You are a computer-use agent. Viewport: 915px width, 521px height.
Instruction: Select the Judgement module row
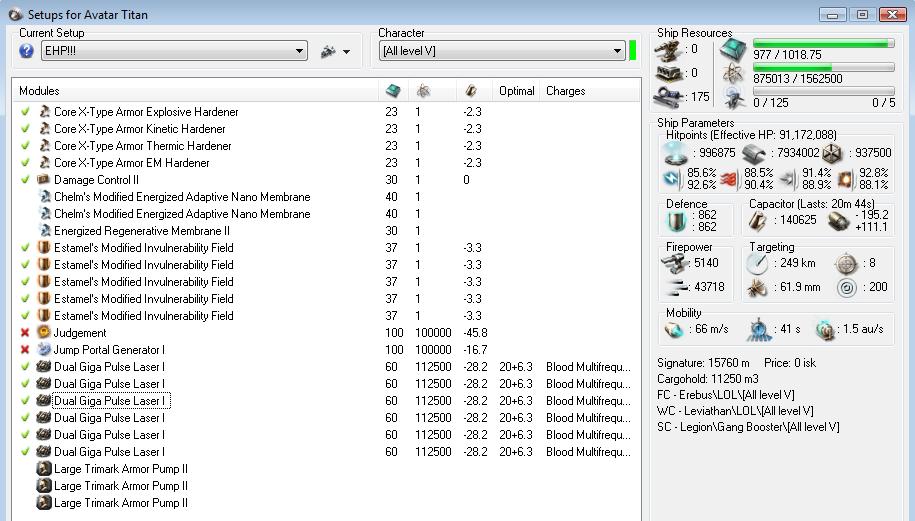pyautogui.click(x=327, y=333)
